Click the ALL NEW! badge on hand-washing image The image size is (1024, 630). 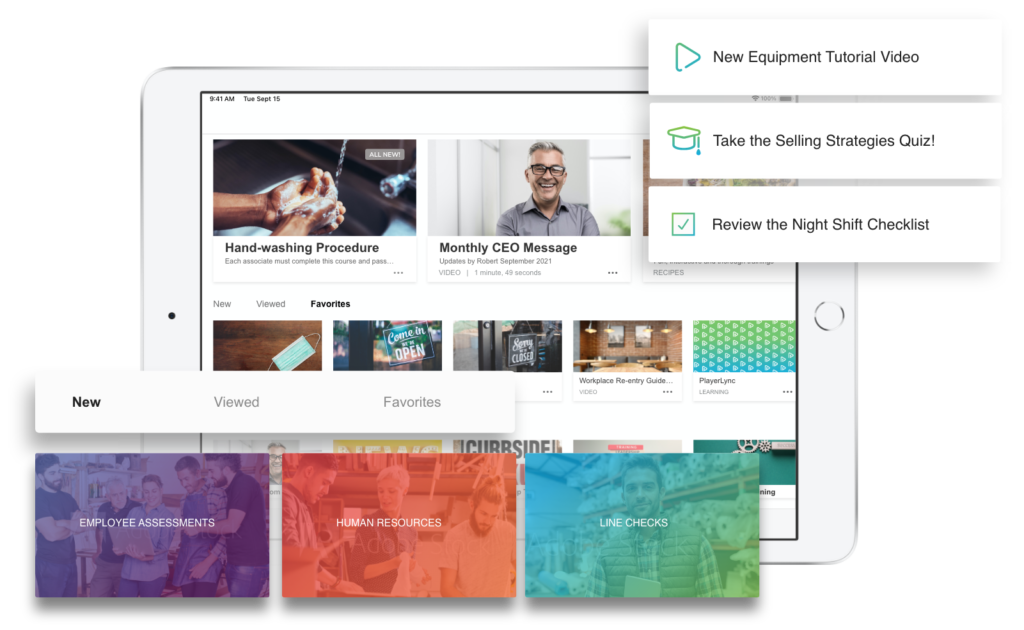click(x=386, y=154)
